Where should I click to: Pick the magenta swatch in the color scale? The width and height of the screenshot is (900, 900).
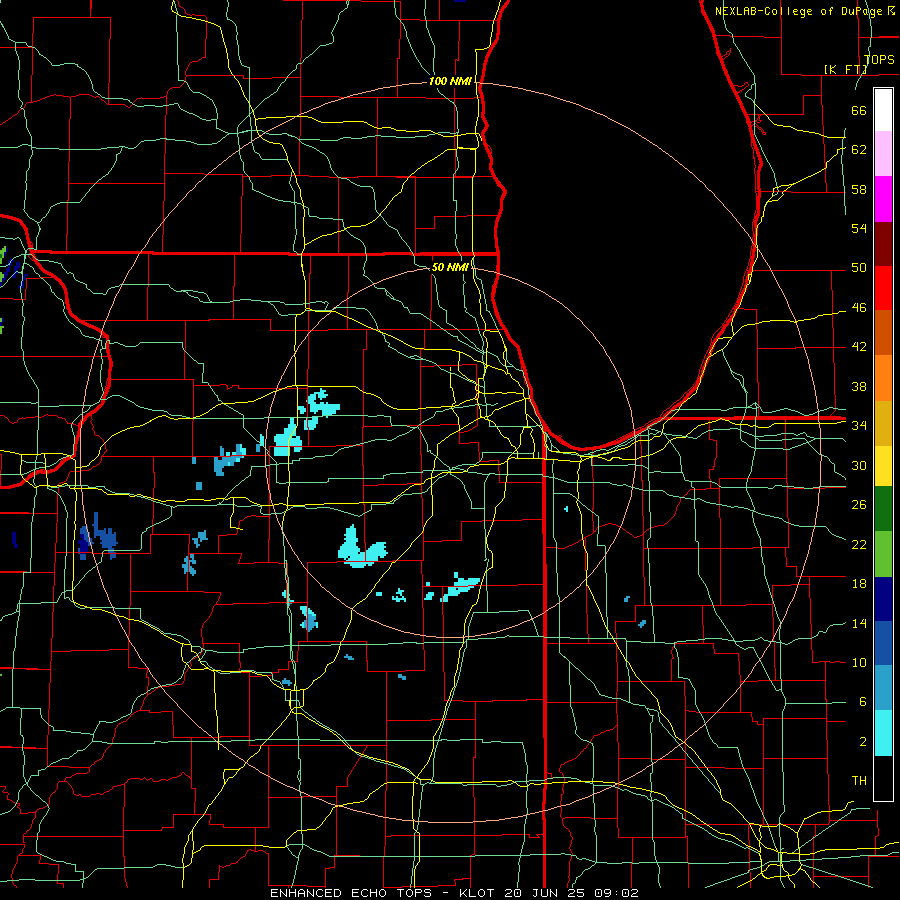(x=883, y=199)
